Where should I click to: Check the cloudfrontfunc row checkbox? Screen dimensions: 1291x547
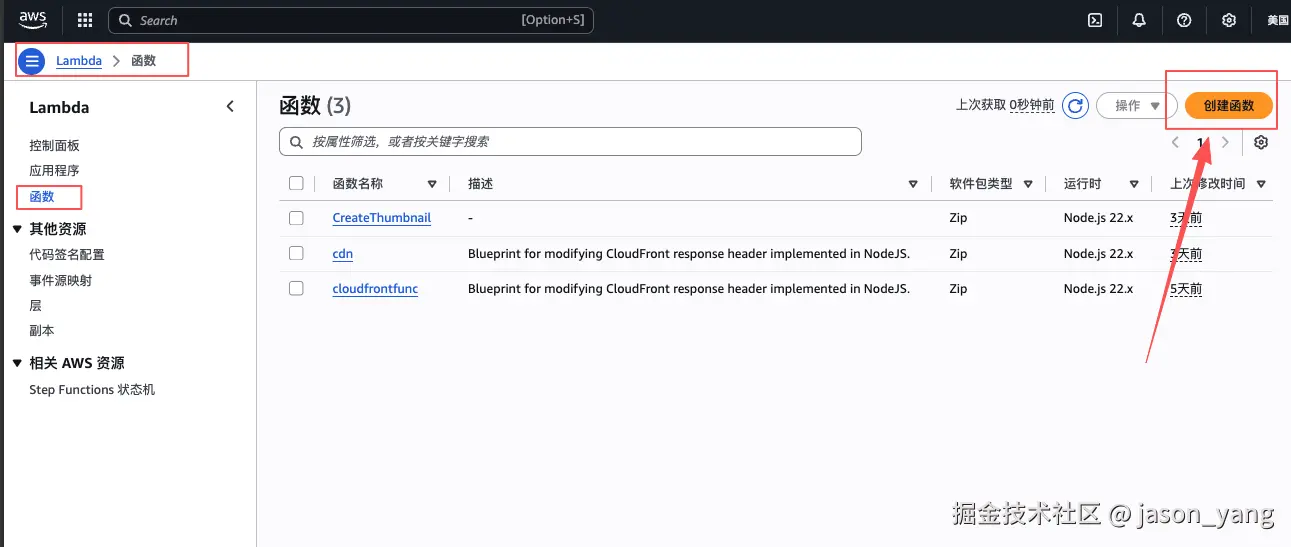coord(296,288)
